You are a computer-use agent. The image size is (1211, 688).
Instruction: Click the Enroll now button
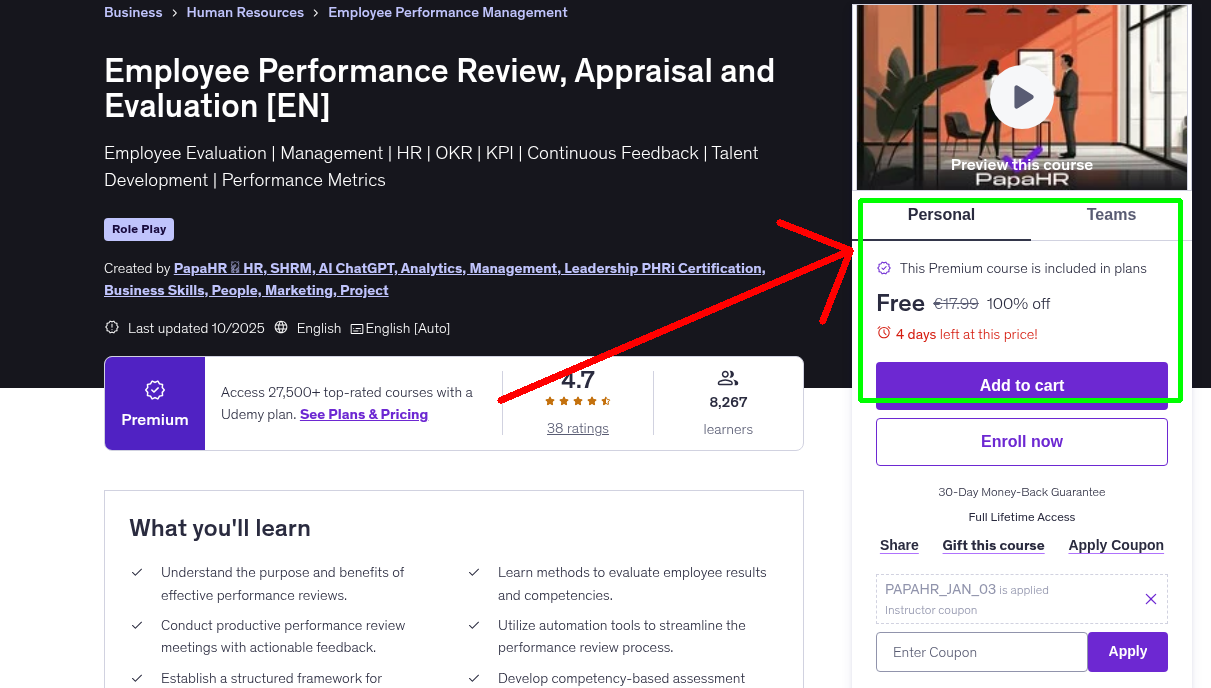coord(1021,441)
